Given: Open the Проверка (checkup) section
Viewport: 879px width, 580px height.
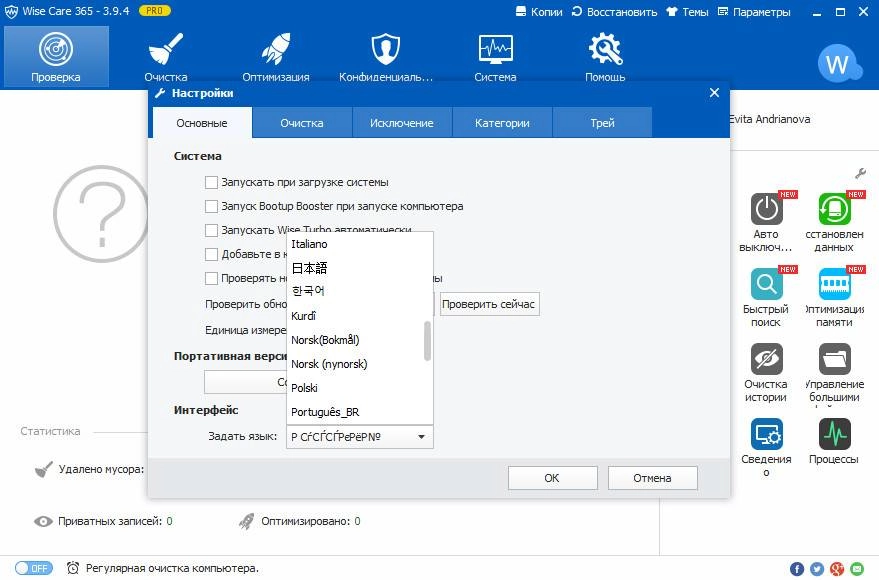Looking at the screenshot, I should pyautogui.click(x=56, y=57).
